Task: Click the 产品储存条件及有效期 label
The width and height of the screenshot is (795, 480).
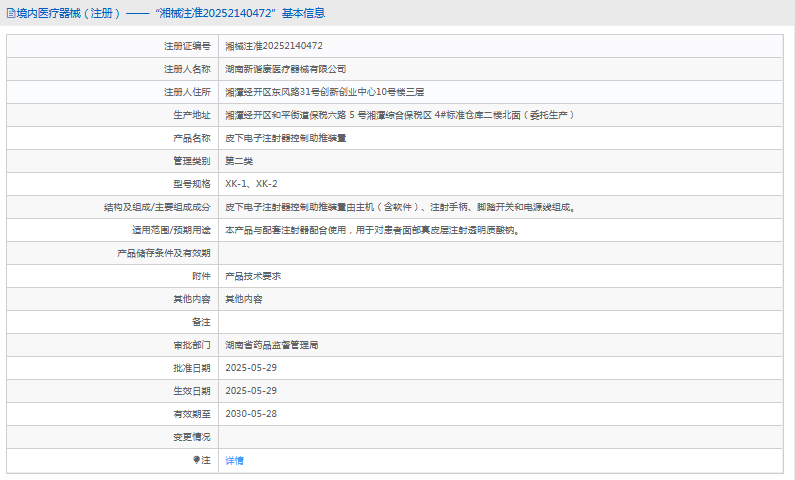Action: click(x=164, y=253)
